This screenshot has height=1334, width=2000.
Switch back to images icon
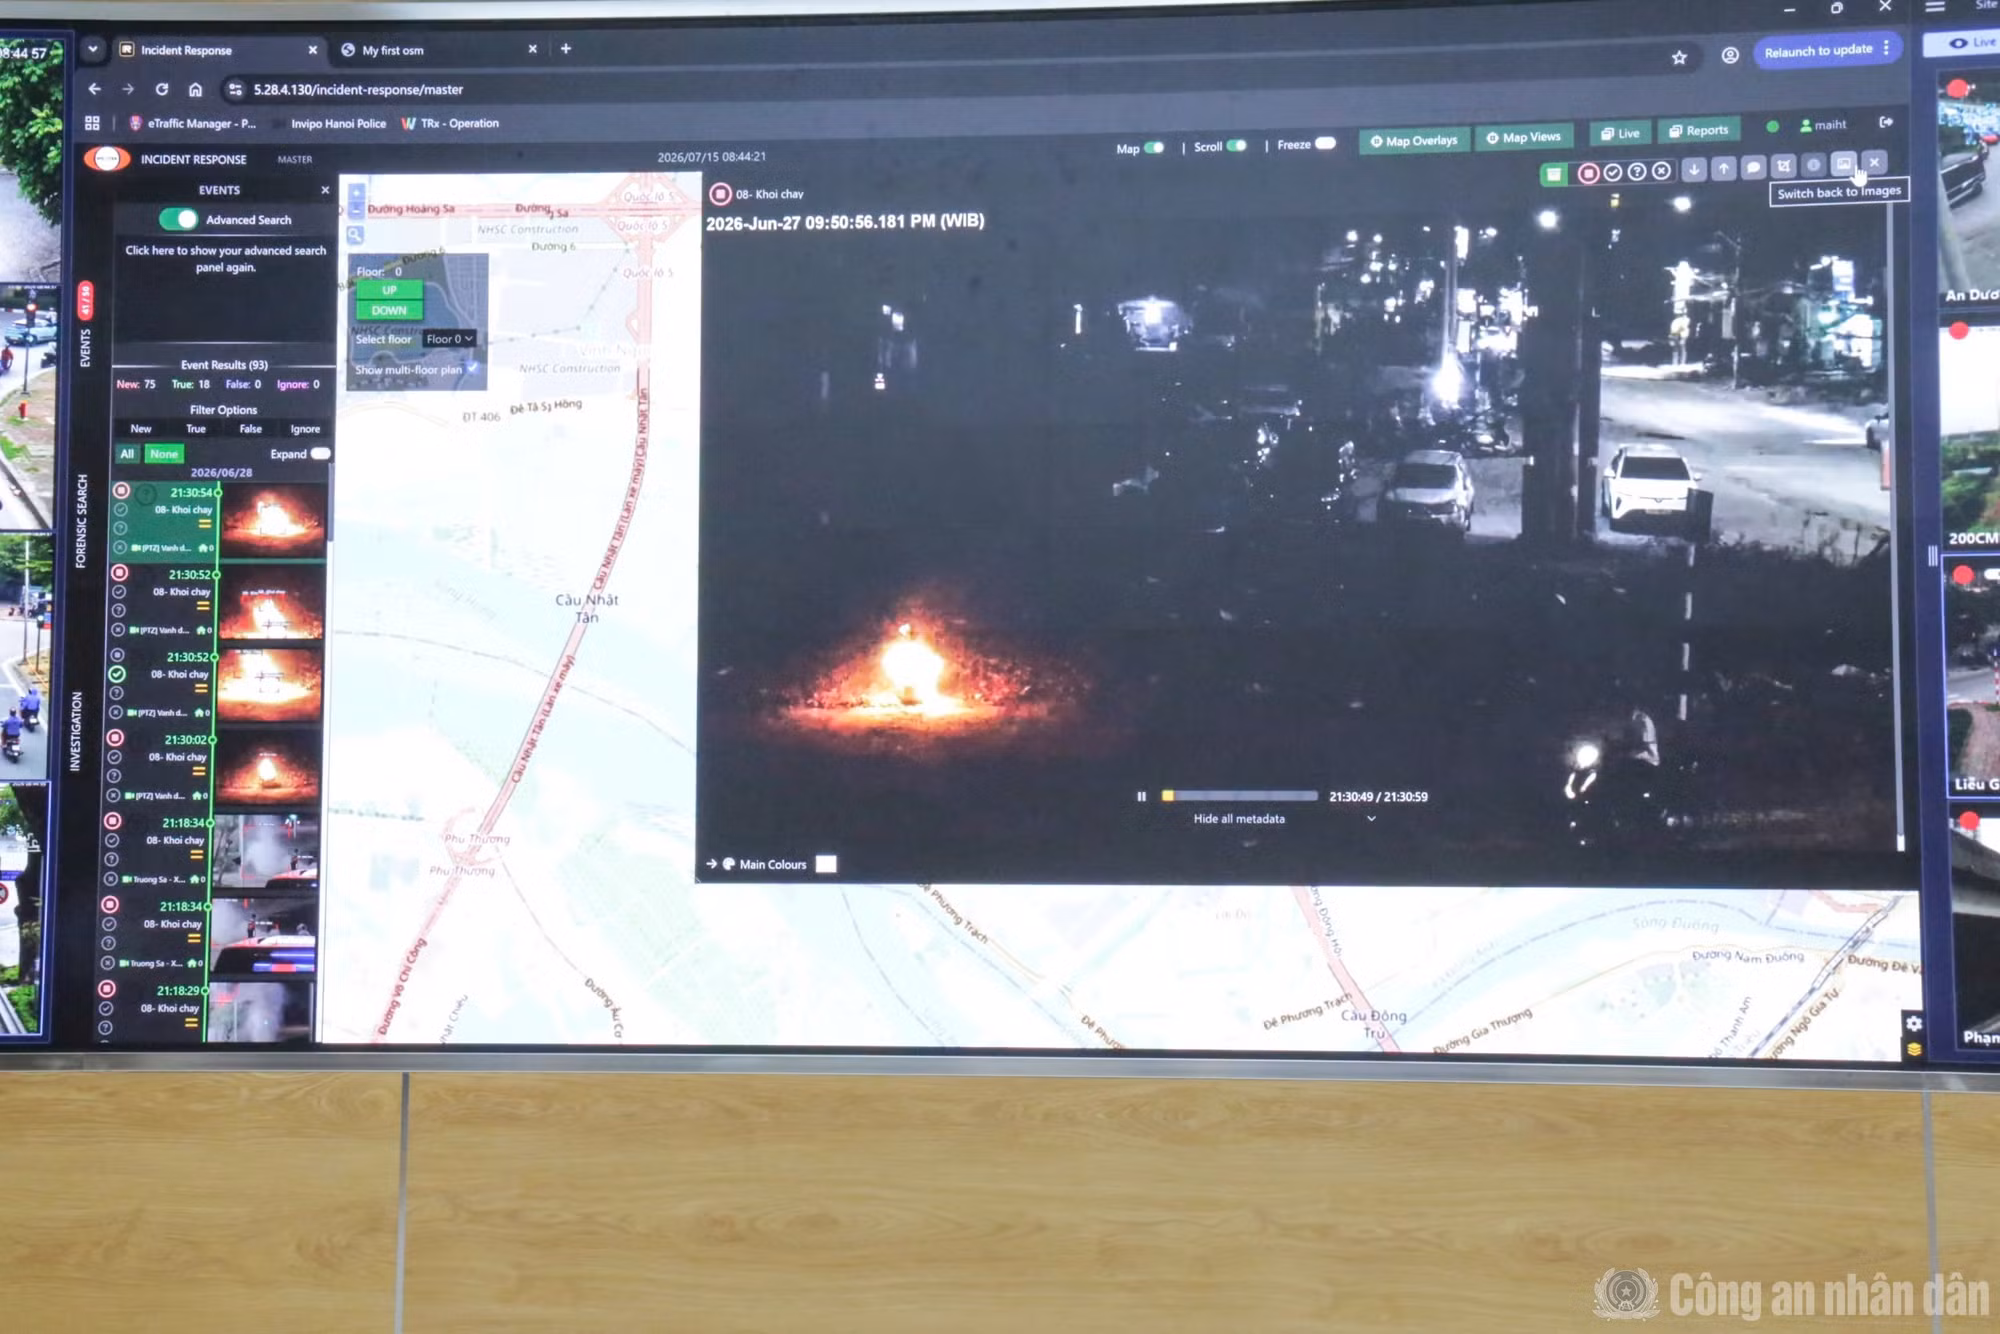pos(1844,164)
